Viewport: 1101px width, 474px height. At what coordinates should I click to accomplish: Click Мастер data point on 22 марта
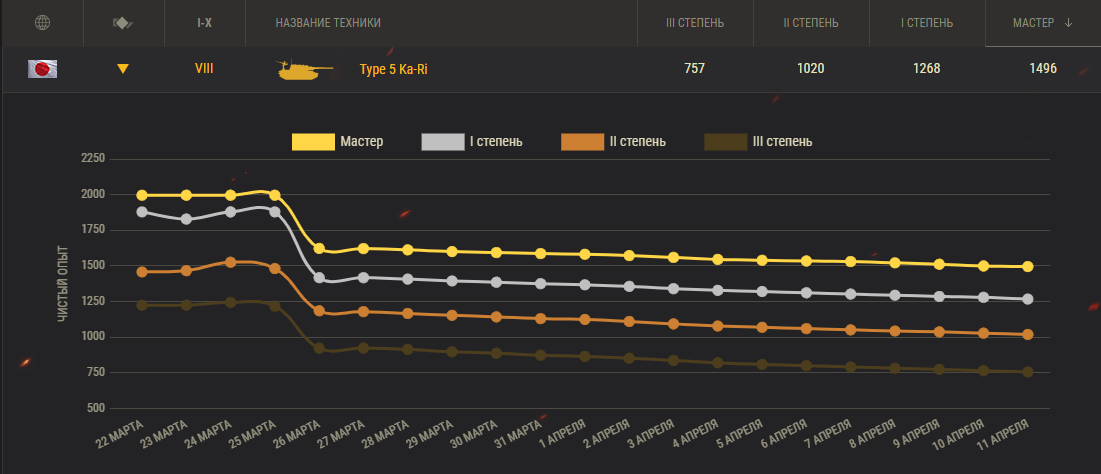(x=142, y=195)
